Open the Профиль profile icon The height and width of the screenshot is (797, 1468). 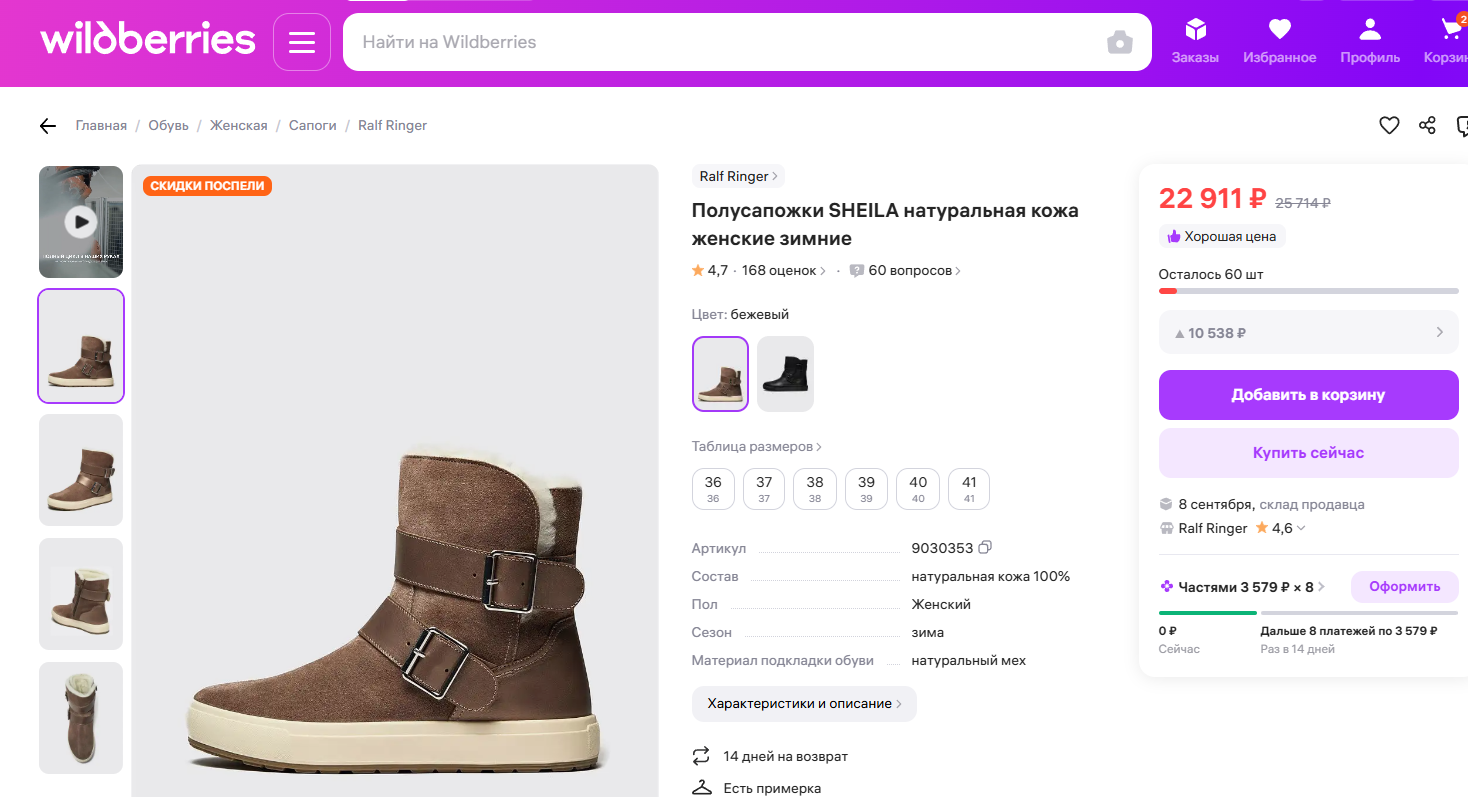pyautogui.click(x=1370, y=41)
